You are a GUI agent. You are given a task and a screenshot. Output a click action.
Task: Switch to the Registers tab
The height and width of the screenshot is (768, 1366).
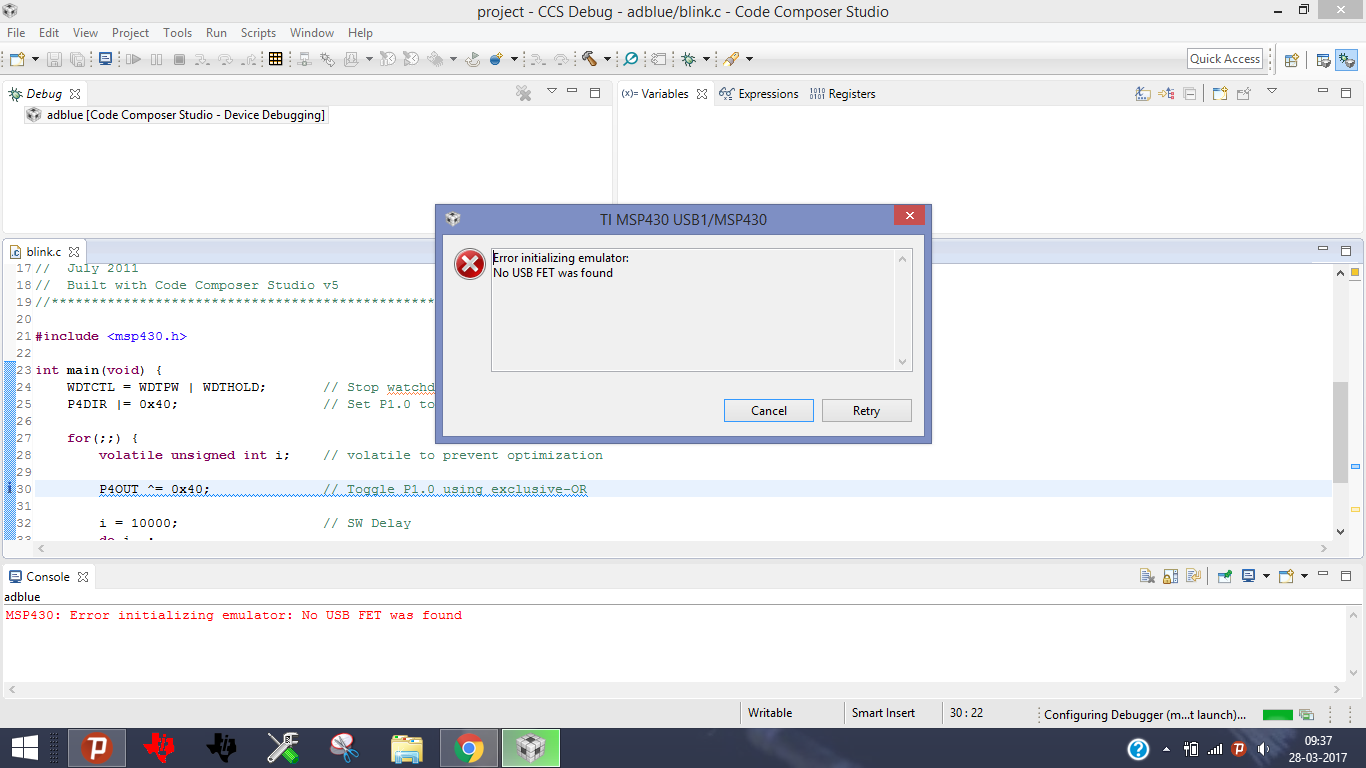(x=843, y=93)
